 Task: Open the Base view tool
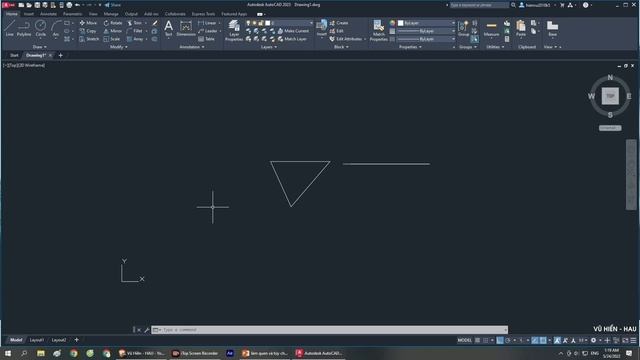(552, 28)
